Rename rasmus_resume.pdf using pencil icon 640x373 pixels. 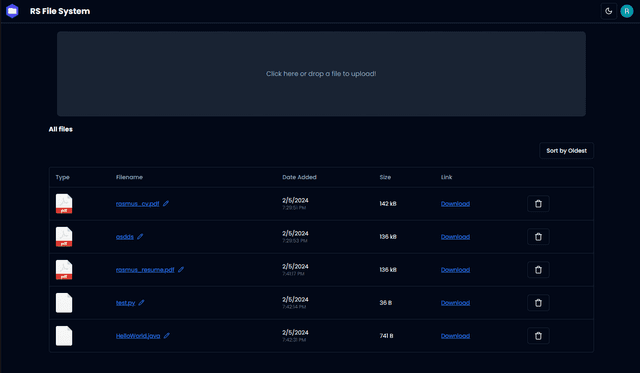(181, 269)
